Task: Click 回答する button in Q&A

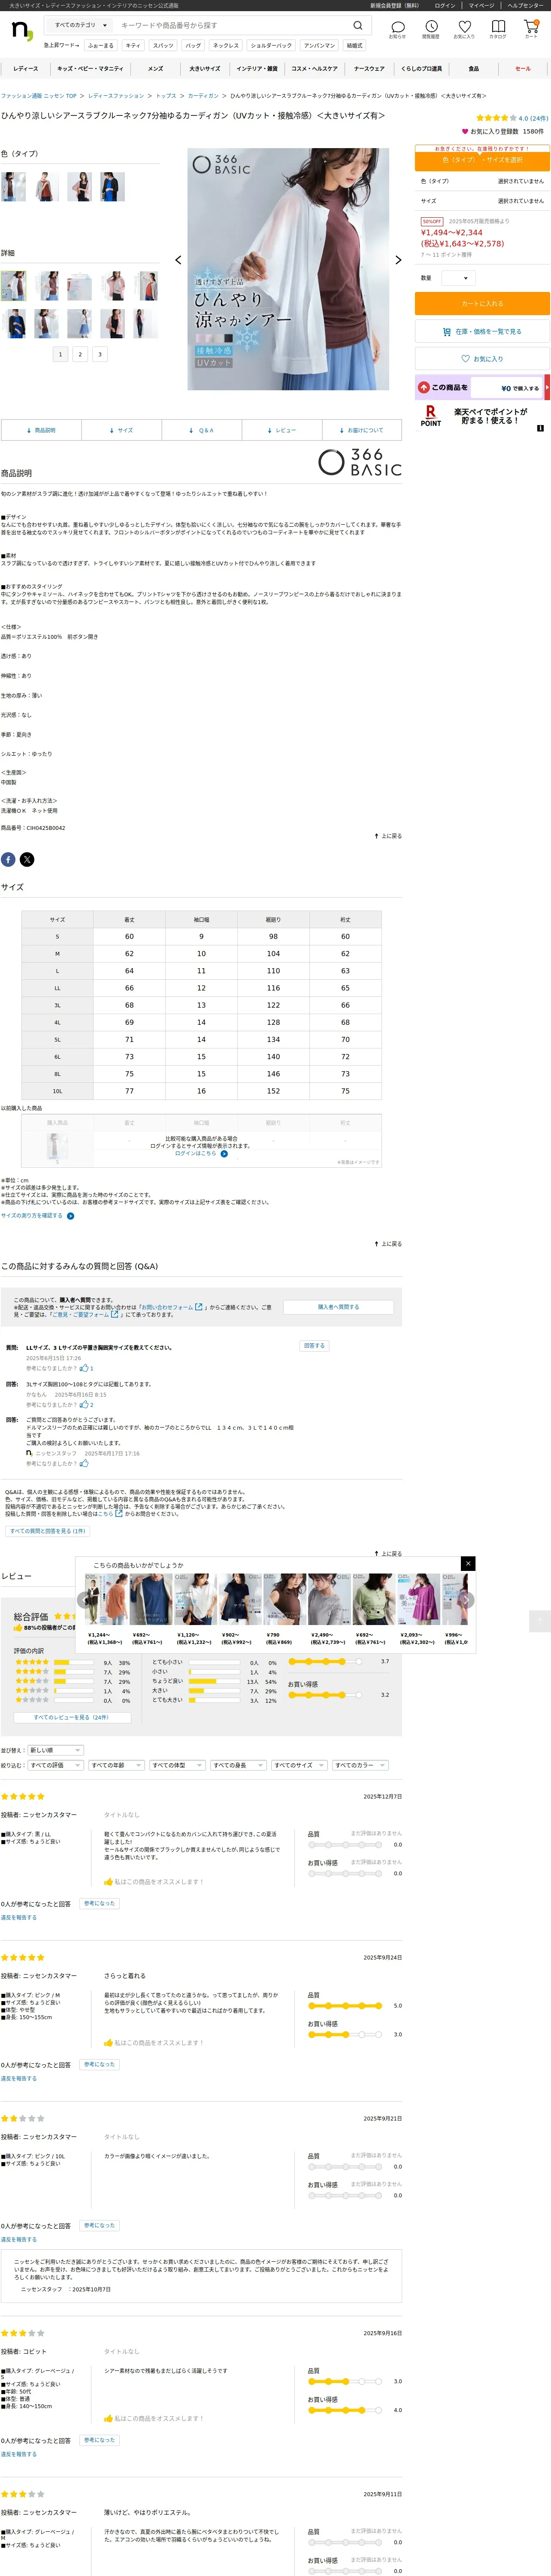Action: [x=314, y=1345]
